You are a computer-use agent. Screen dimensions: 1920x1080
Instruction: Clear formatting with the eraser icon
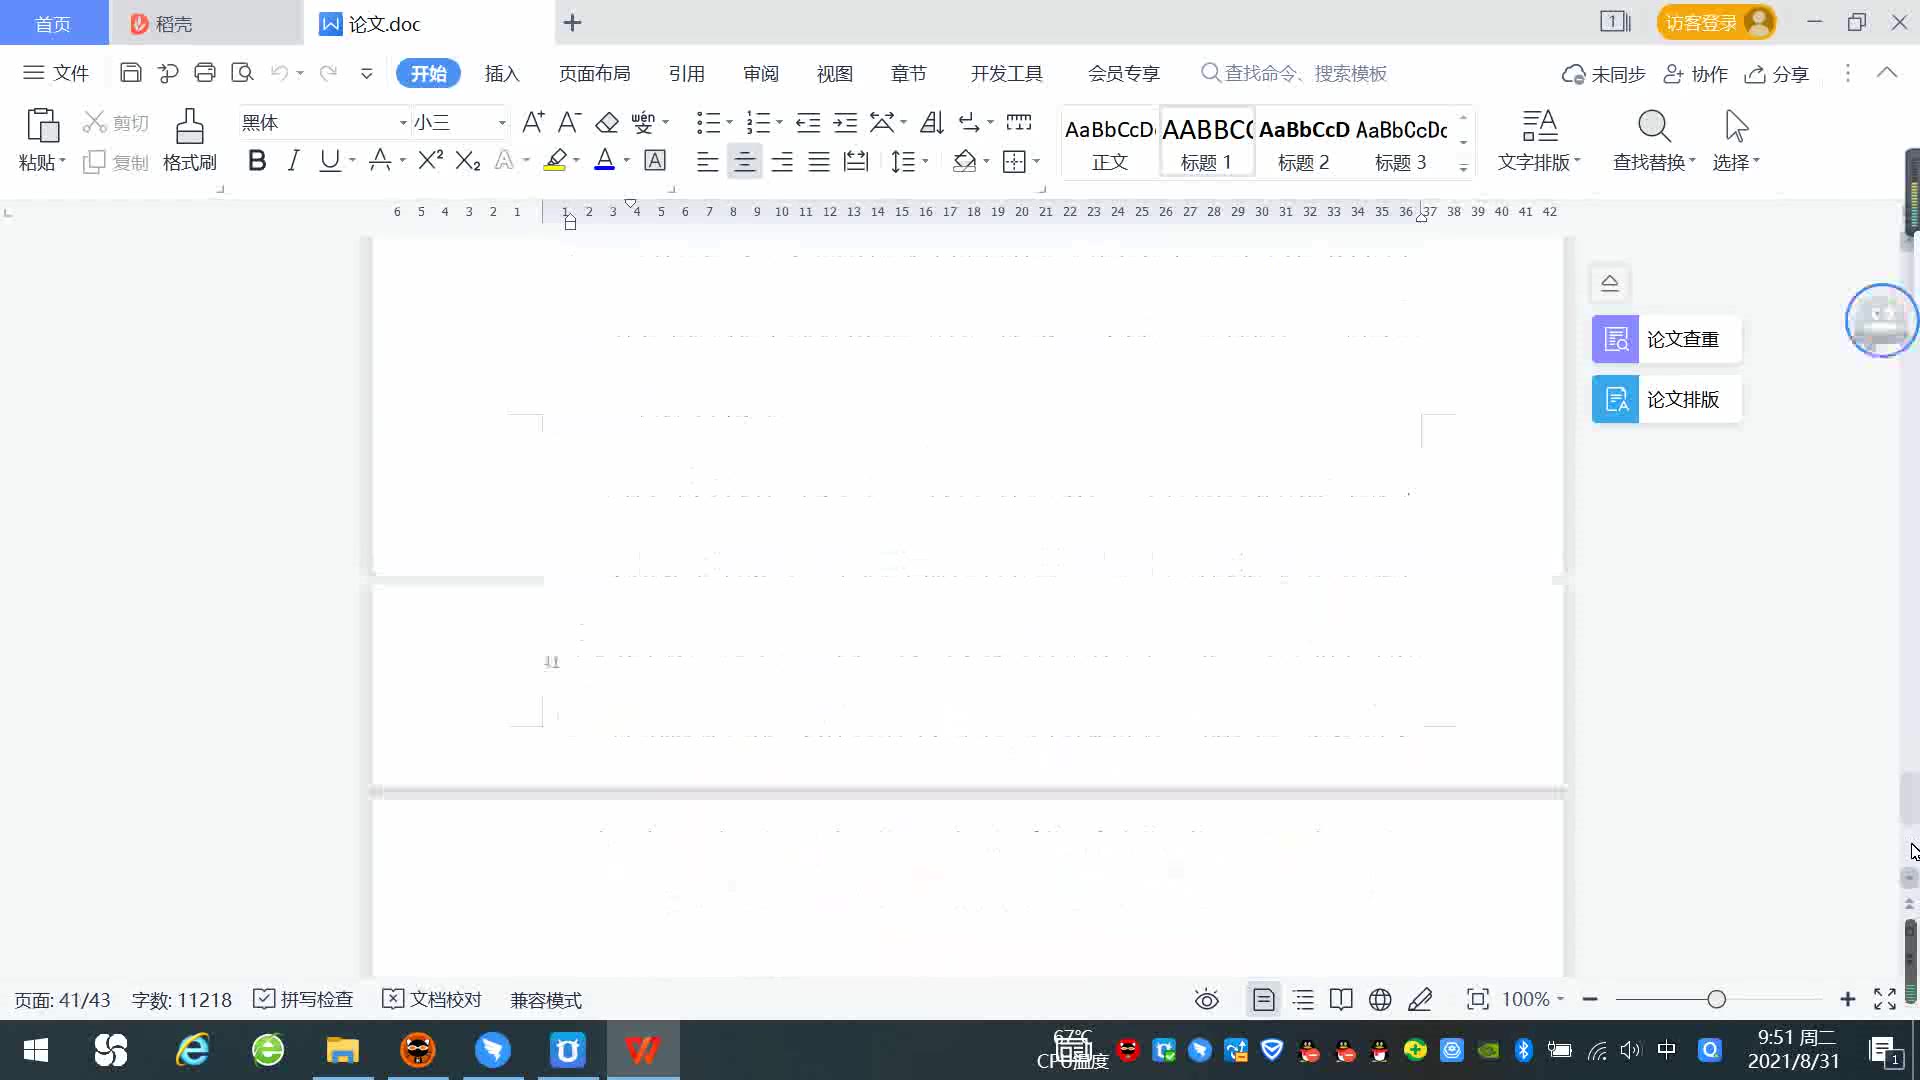(607, 122)
